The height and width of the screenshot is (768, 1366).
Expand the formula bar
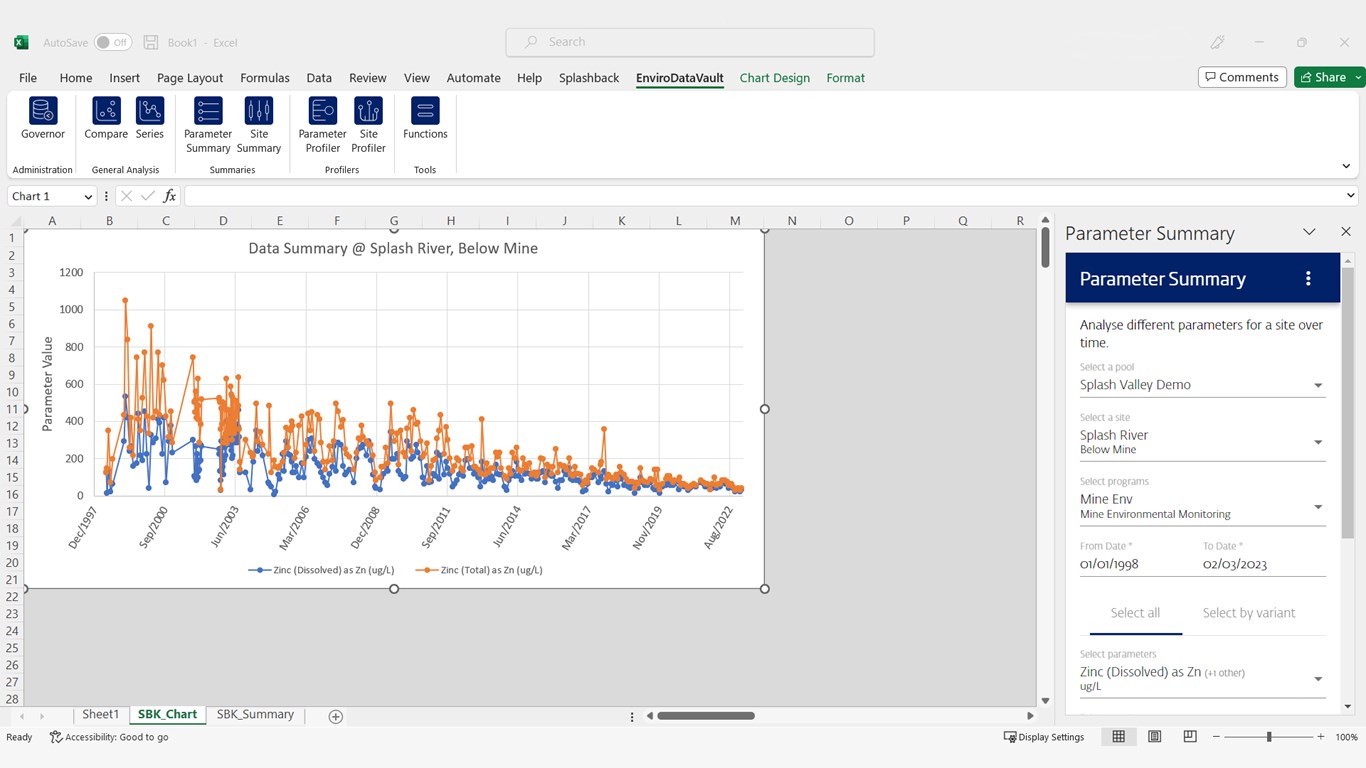coord(1351,196)
